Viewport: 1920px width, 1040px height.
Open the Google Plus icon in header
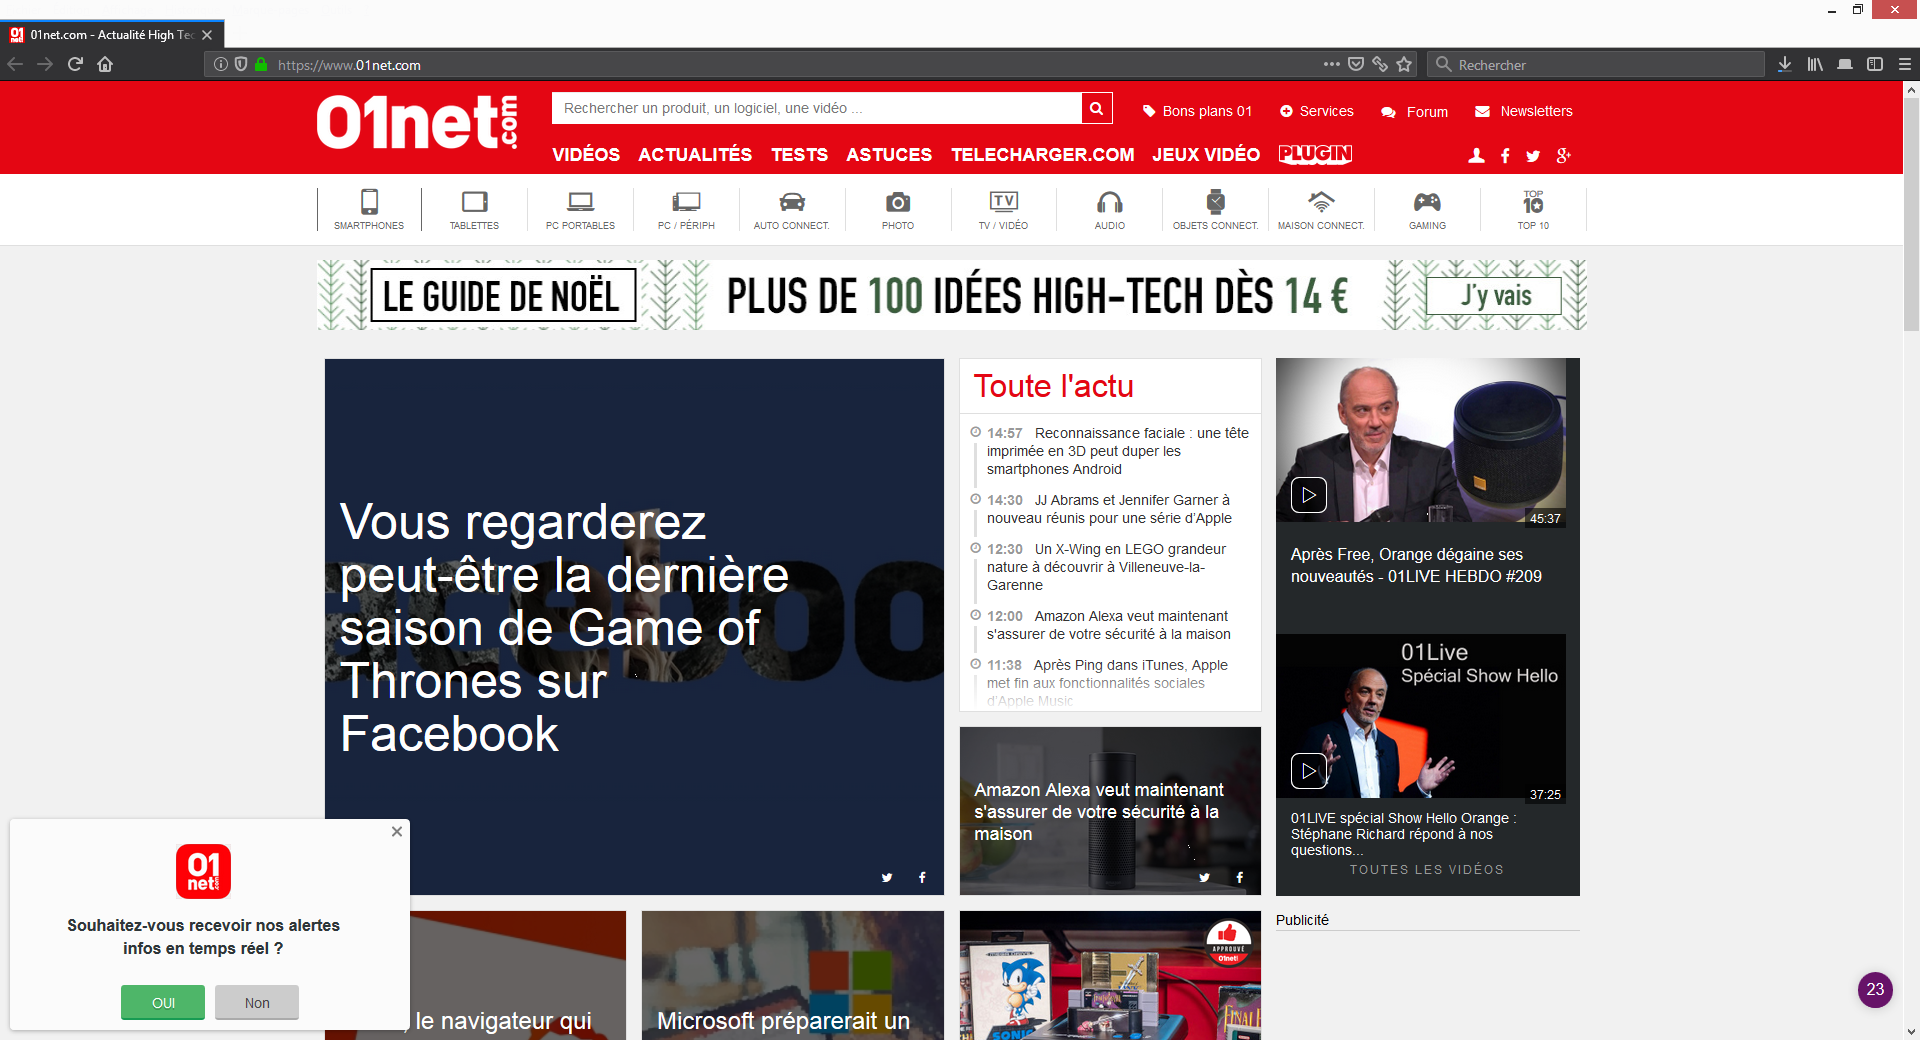(1563, 156)
